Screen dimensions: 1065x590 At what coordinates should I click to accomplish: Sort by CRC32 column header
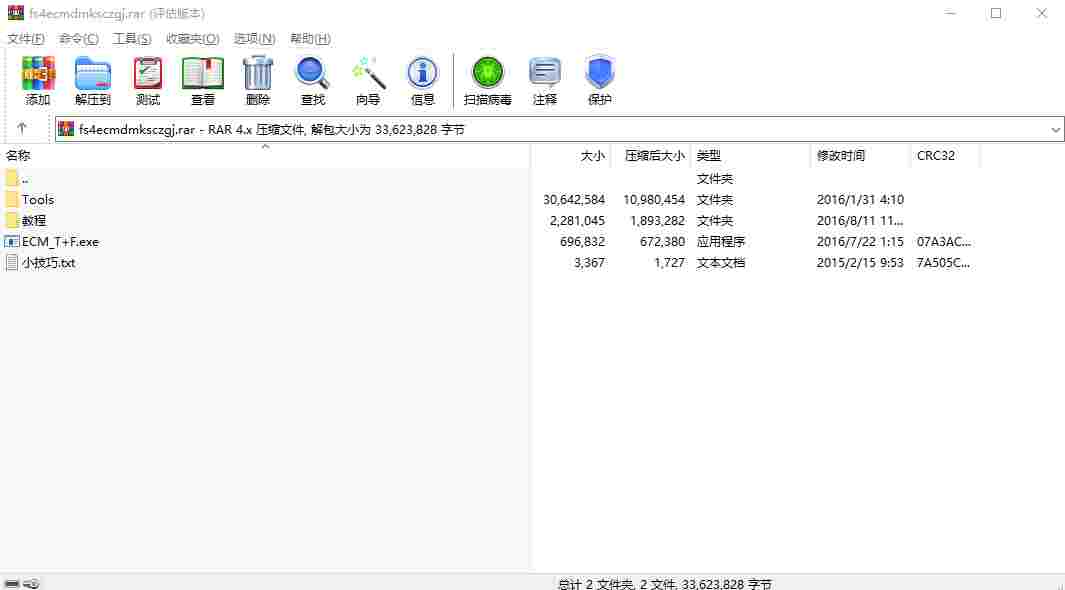945,155
